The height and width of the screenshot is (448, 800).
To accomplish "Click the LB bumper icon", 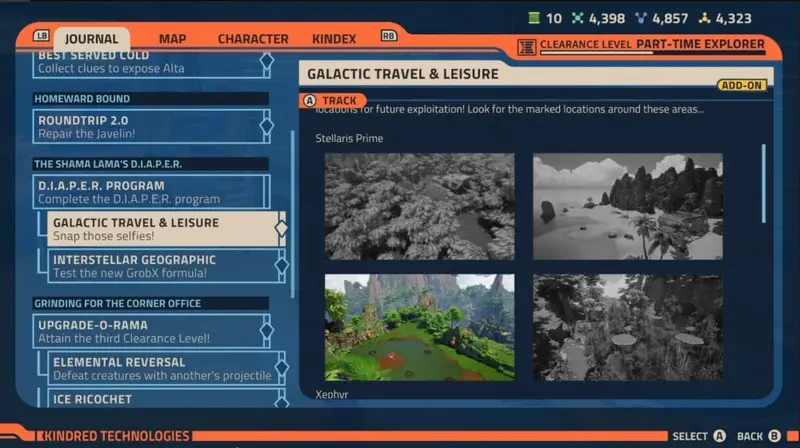I will (41, 36).
